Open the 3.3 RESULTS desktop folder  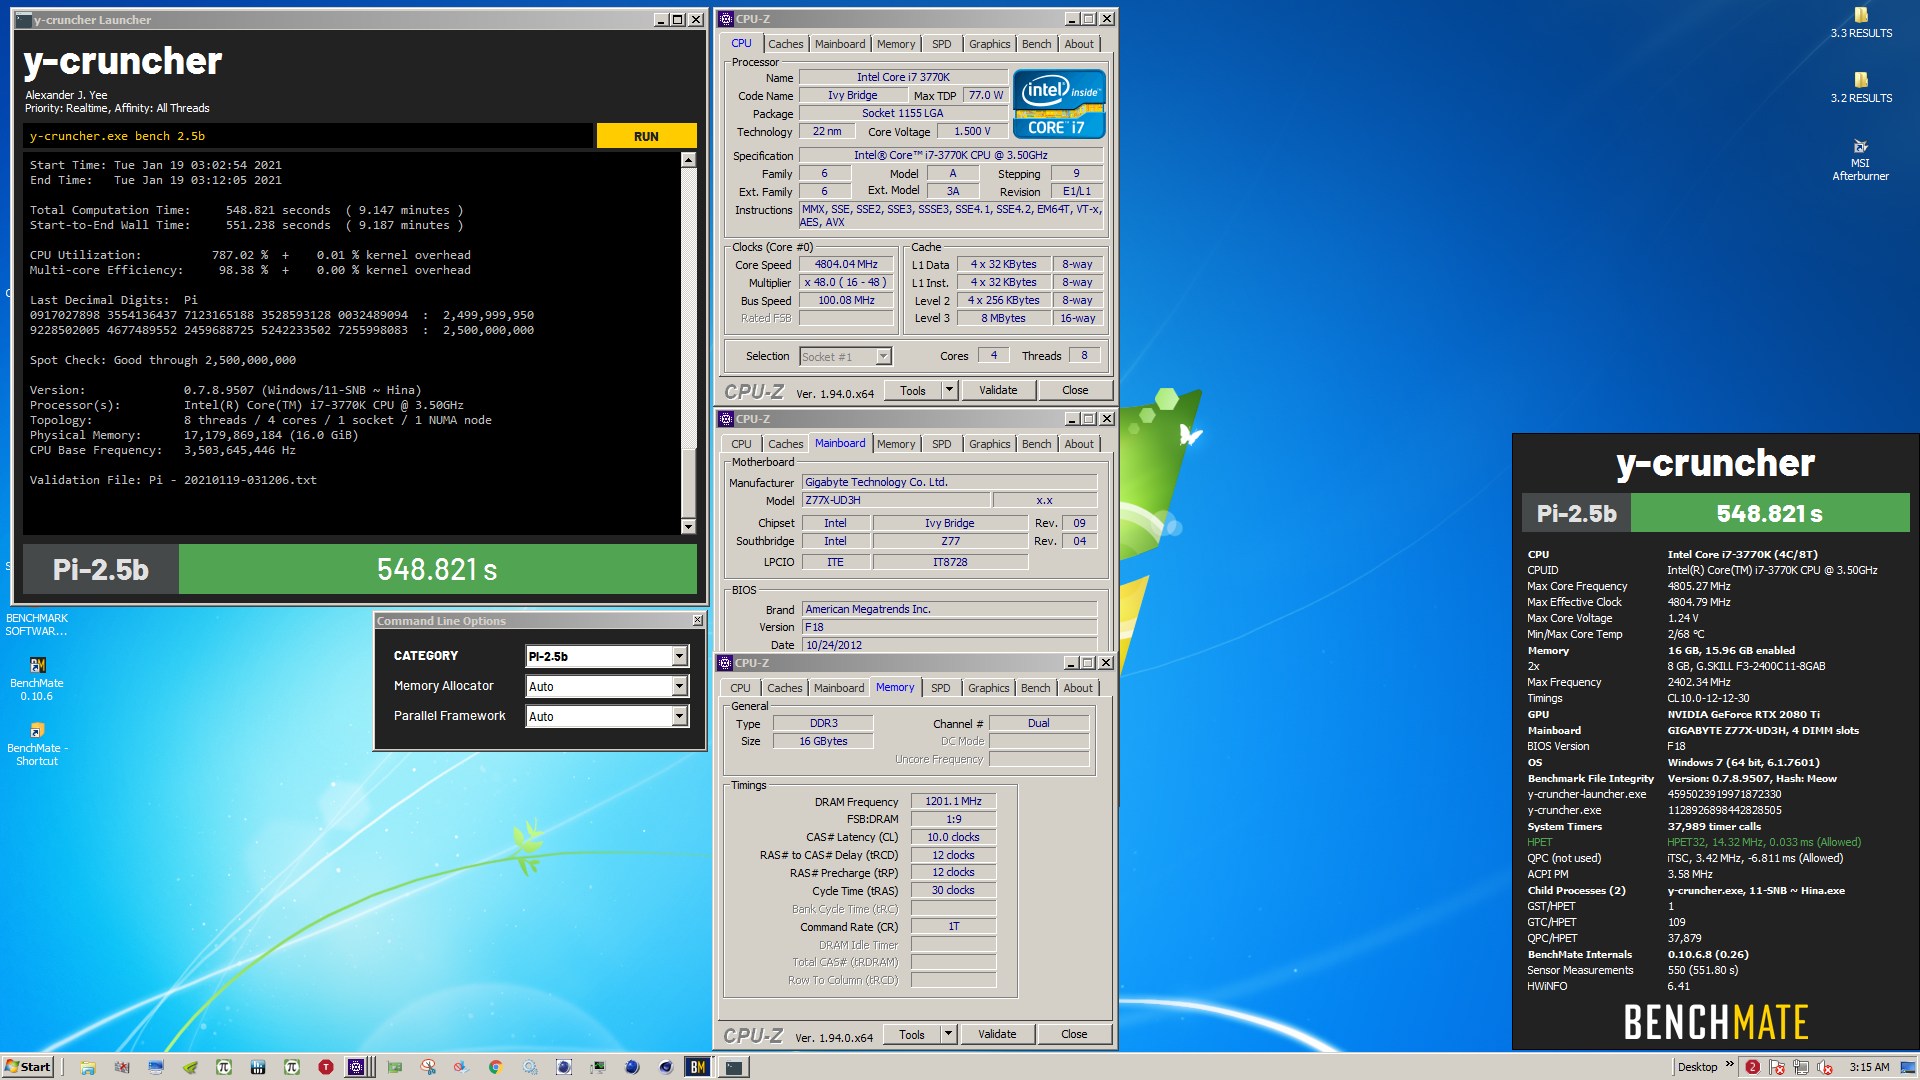(1861, 23)
